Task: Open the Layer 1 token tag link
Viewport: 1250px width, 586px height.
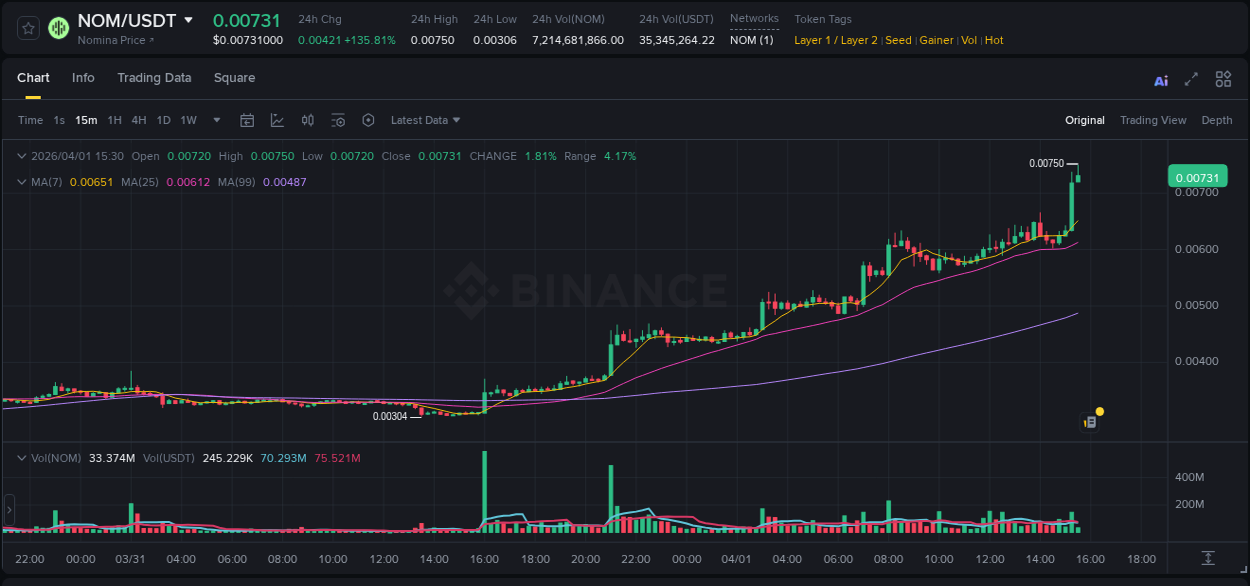Action: [813, 40]
